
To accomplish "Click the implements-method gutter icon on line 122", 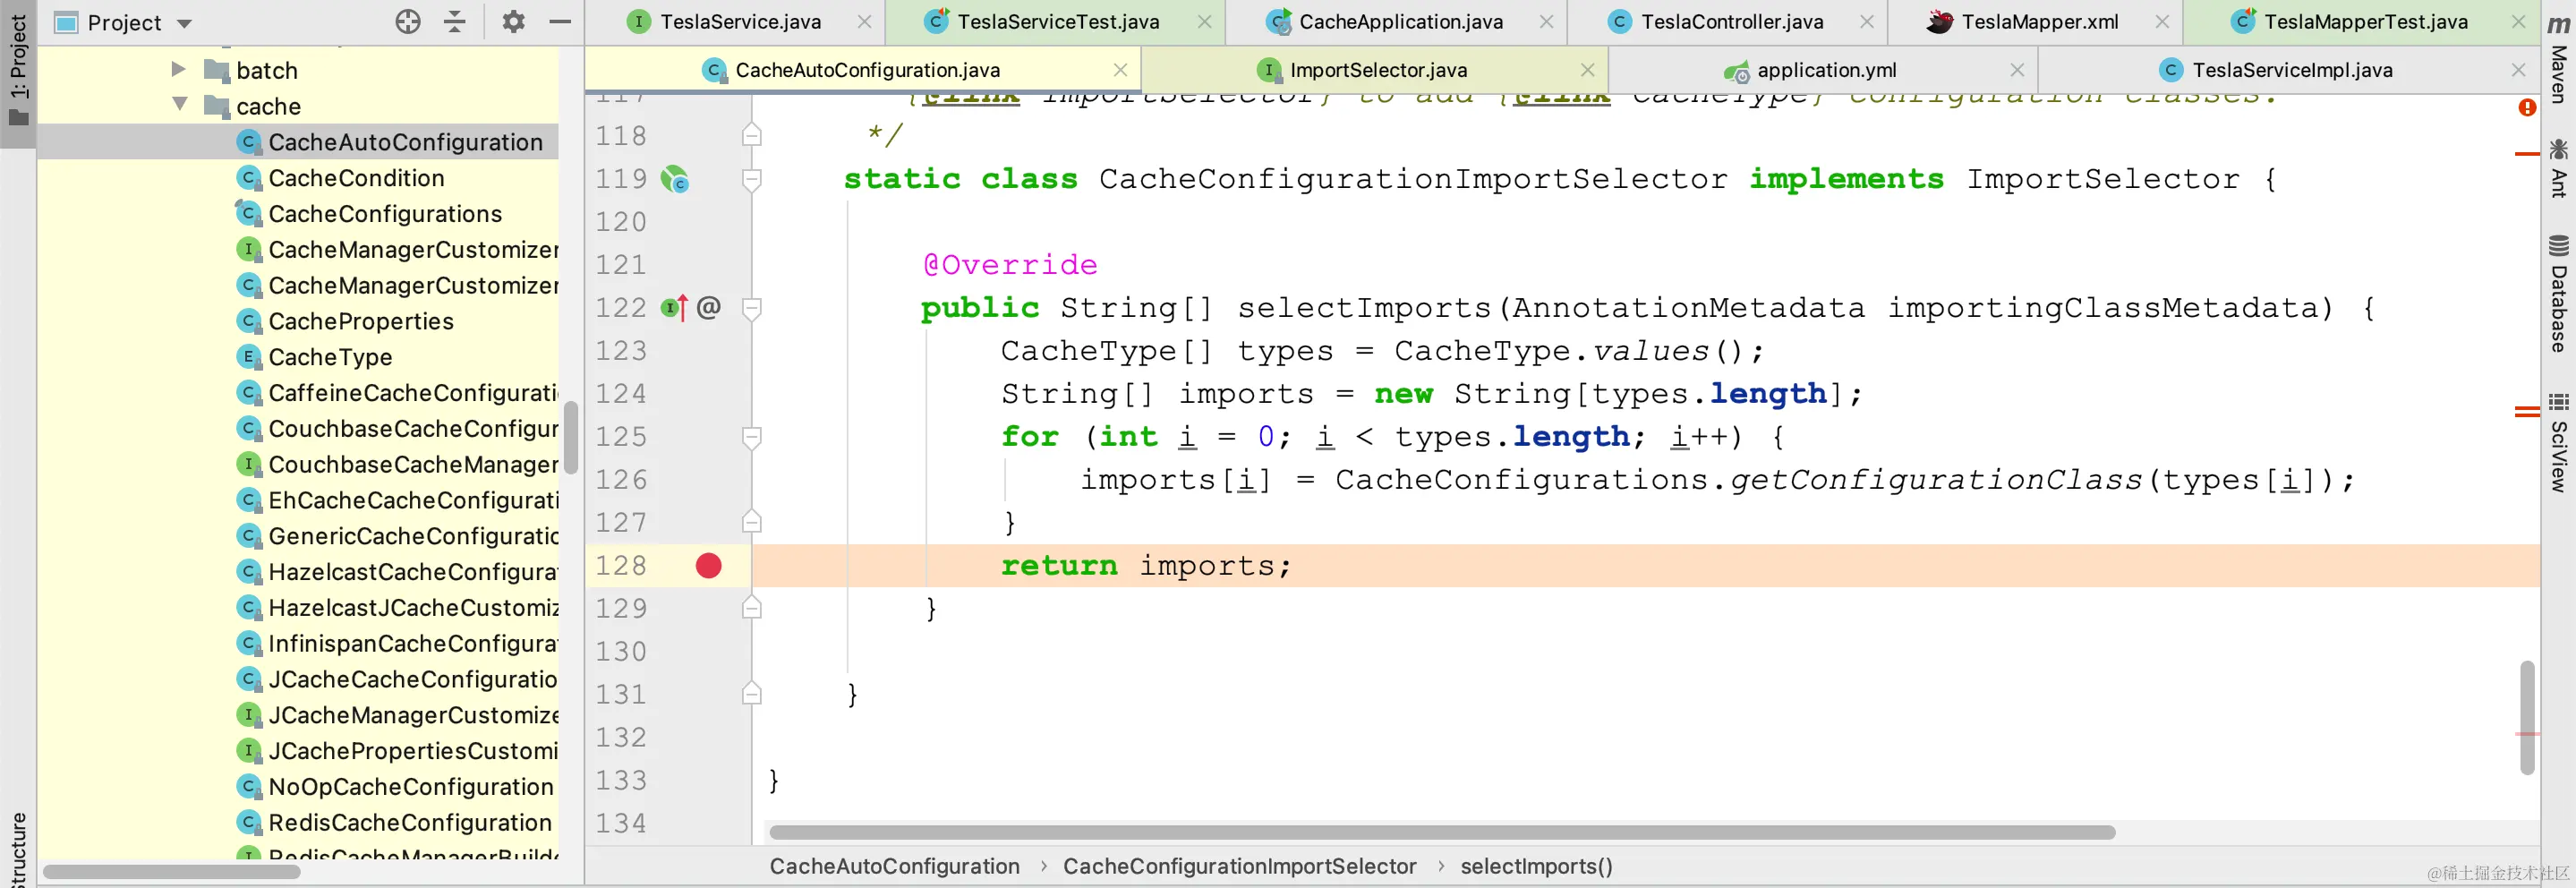I will tap(675, 308).
